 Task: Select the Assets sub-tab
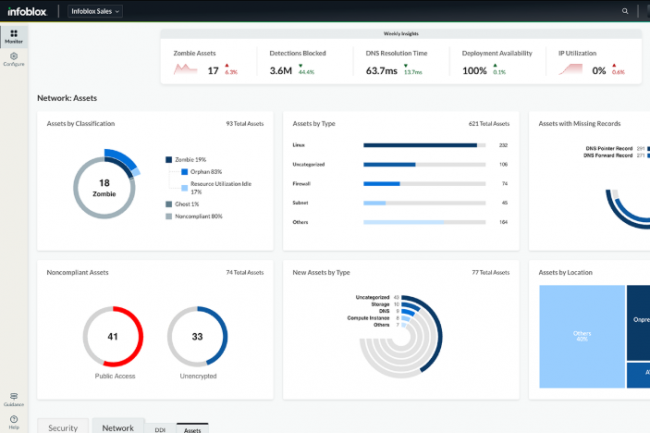(192, 428)
